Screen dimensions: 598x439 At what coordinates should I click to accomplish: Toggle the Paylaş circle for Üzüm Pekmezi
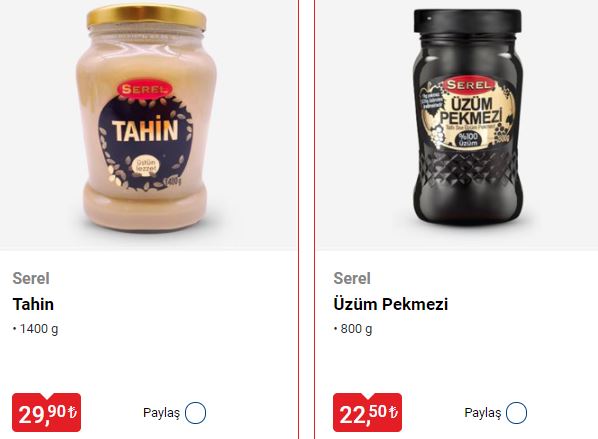pos(516,413)
